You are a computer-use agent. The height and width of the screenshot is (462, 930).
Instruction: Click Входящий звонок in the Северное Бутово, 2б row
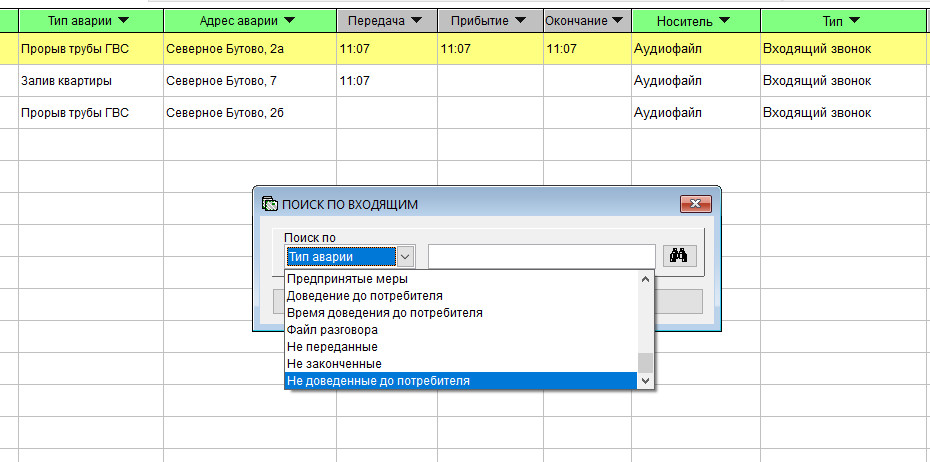point(817,113)
